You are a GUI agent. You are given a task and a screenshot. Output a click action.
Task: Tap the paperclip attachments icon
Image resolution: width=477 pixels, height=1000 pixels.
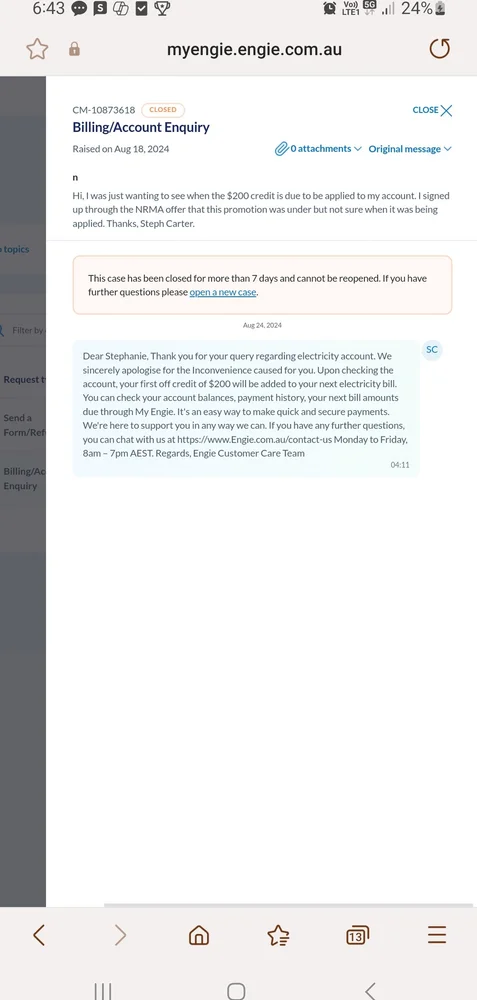pos(281,149)
